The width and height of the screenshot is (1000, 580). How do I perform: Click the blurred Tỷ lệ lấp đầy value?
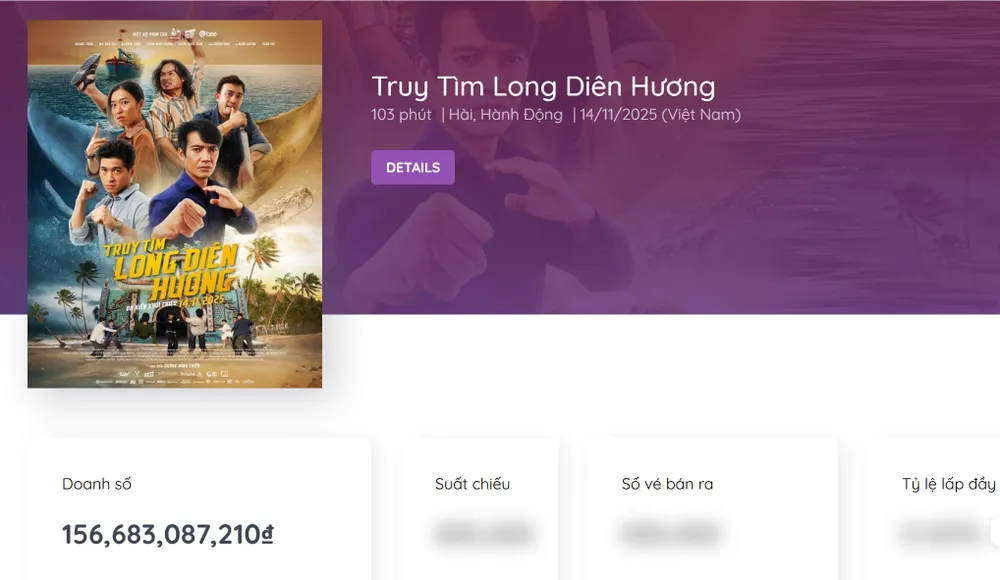coord(940,535)
